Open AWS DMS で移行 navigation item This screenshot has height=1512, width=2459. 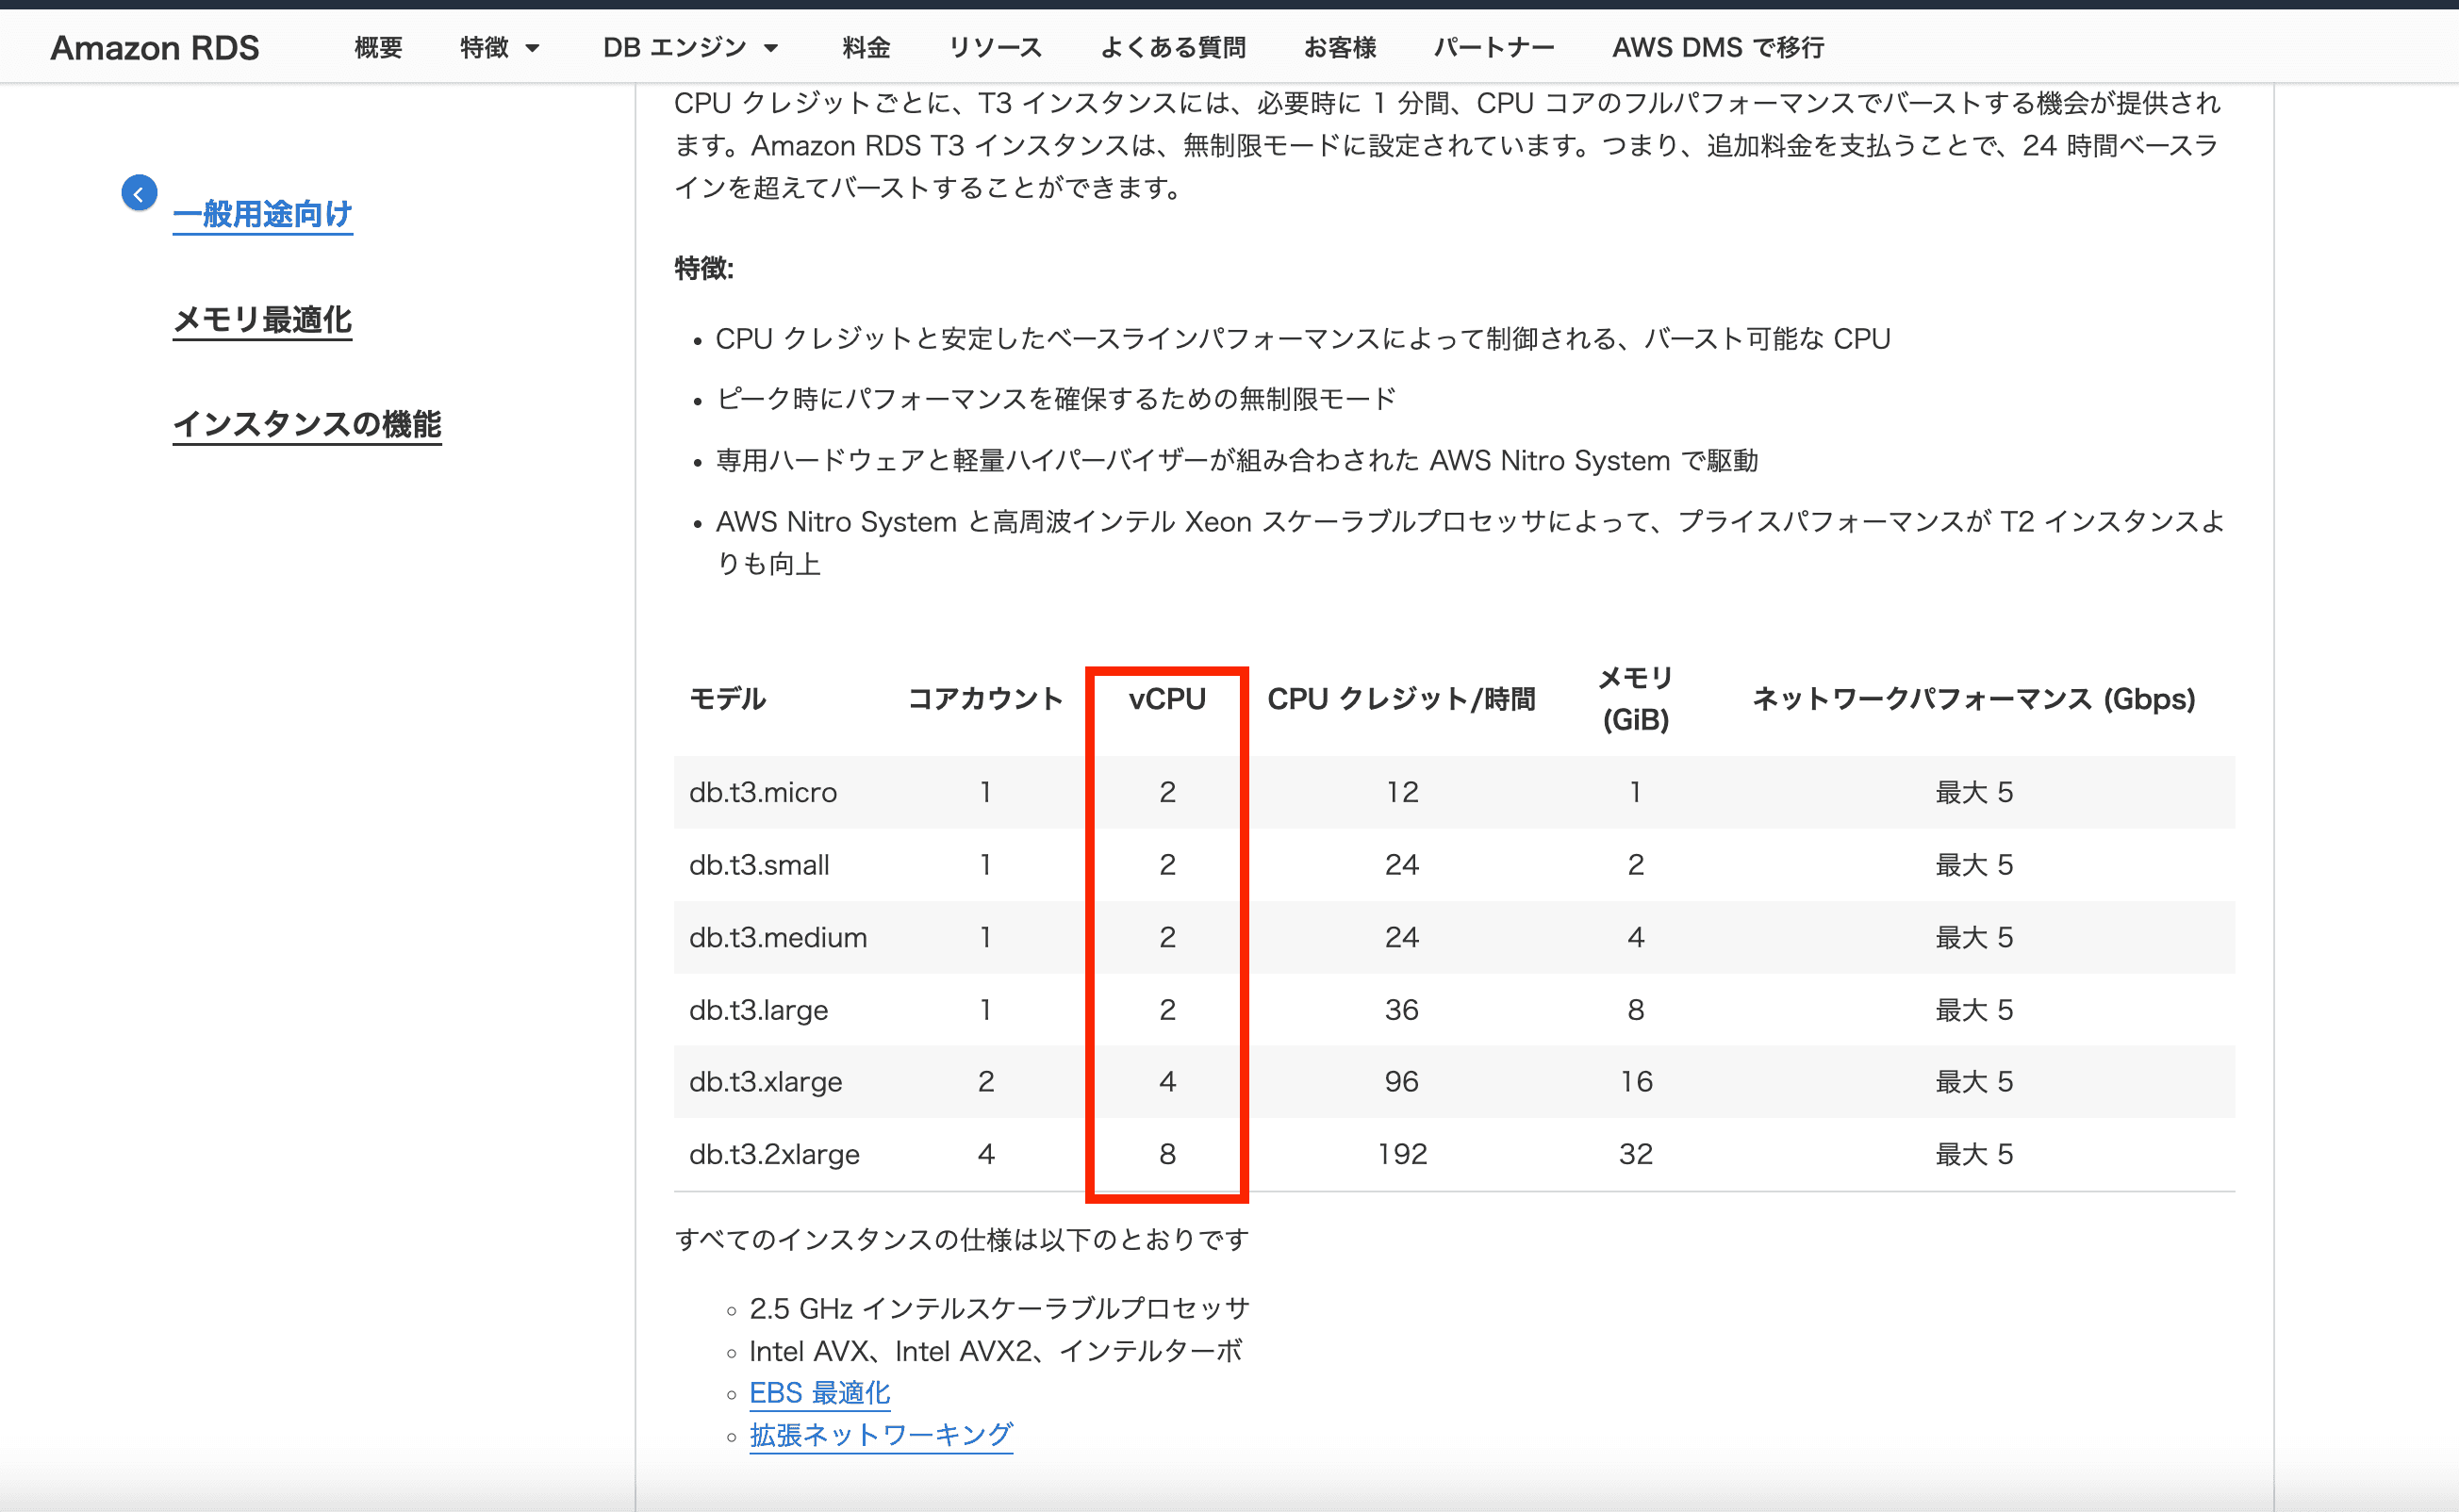coord(1718,47)
